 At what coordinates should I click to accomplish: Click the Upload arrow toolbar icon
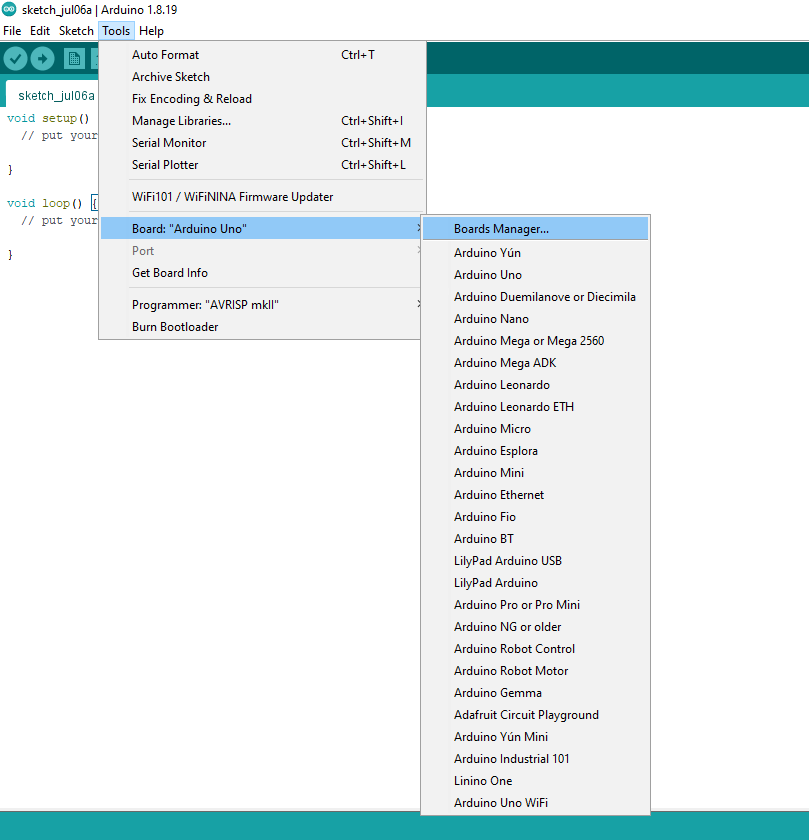[x=42, y=58]
